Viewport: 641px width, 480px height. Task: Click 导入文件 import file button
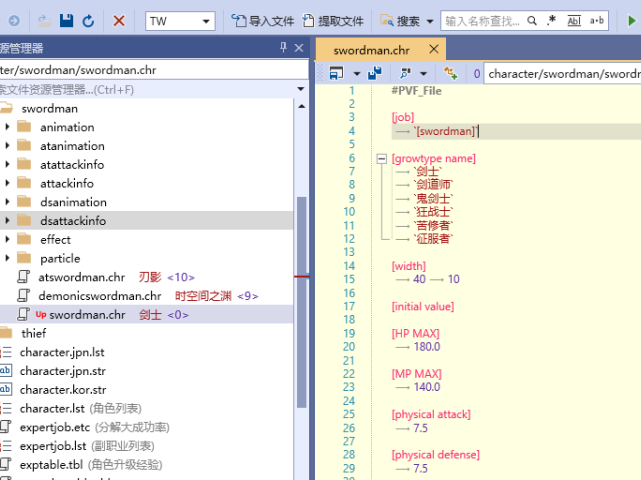click(x=264, y=20)
